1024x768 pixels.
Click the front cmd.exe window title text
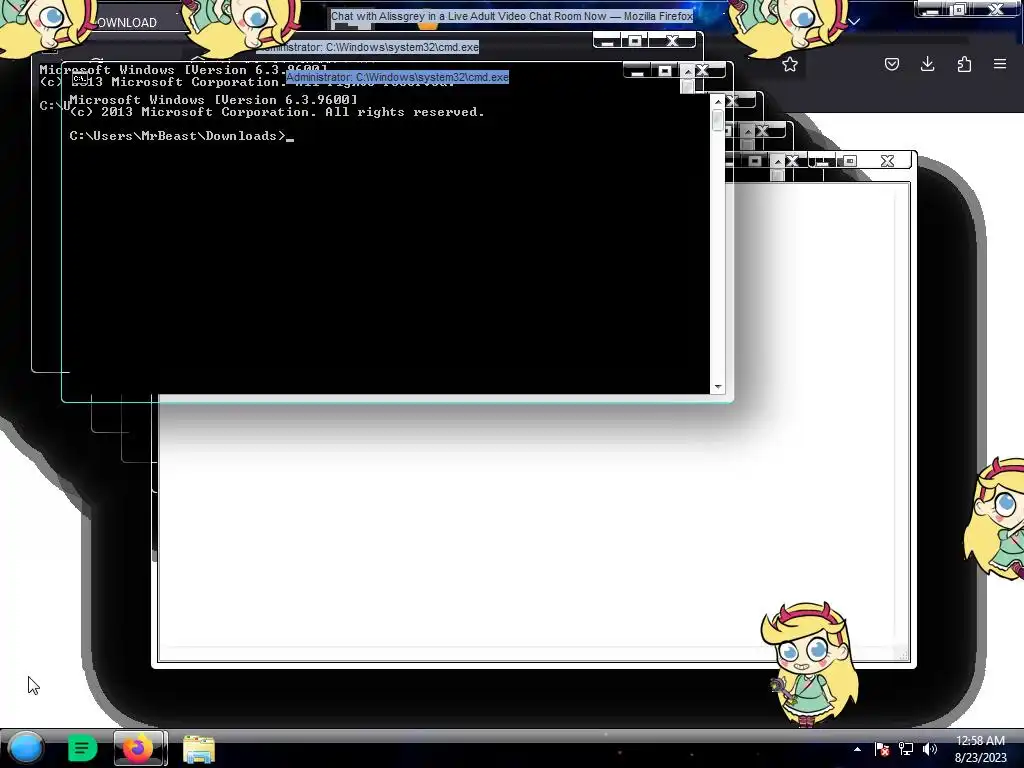[397, 77]
